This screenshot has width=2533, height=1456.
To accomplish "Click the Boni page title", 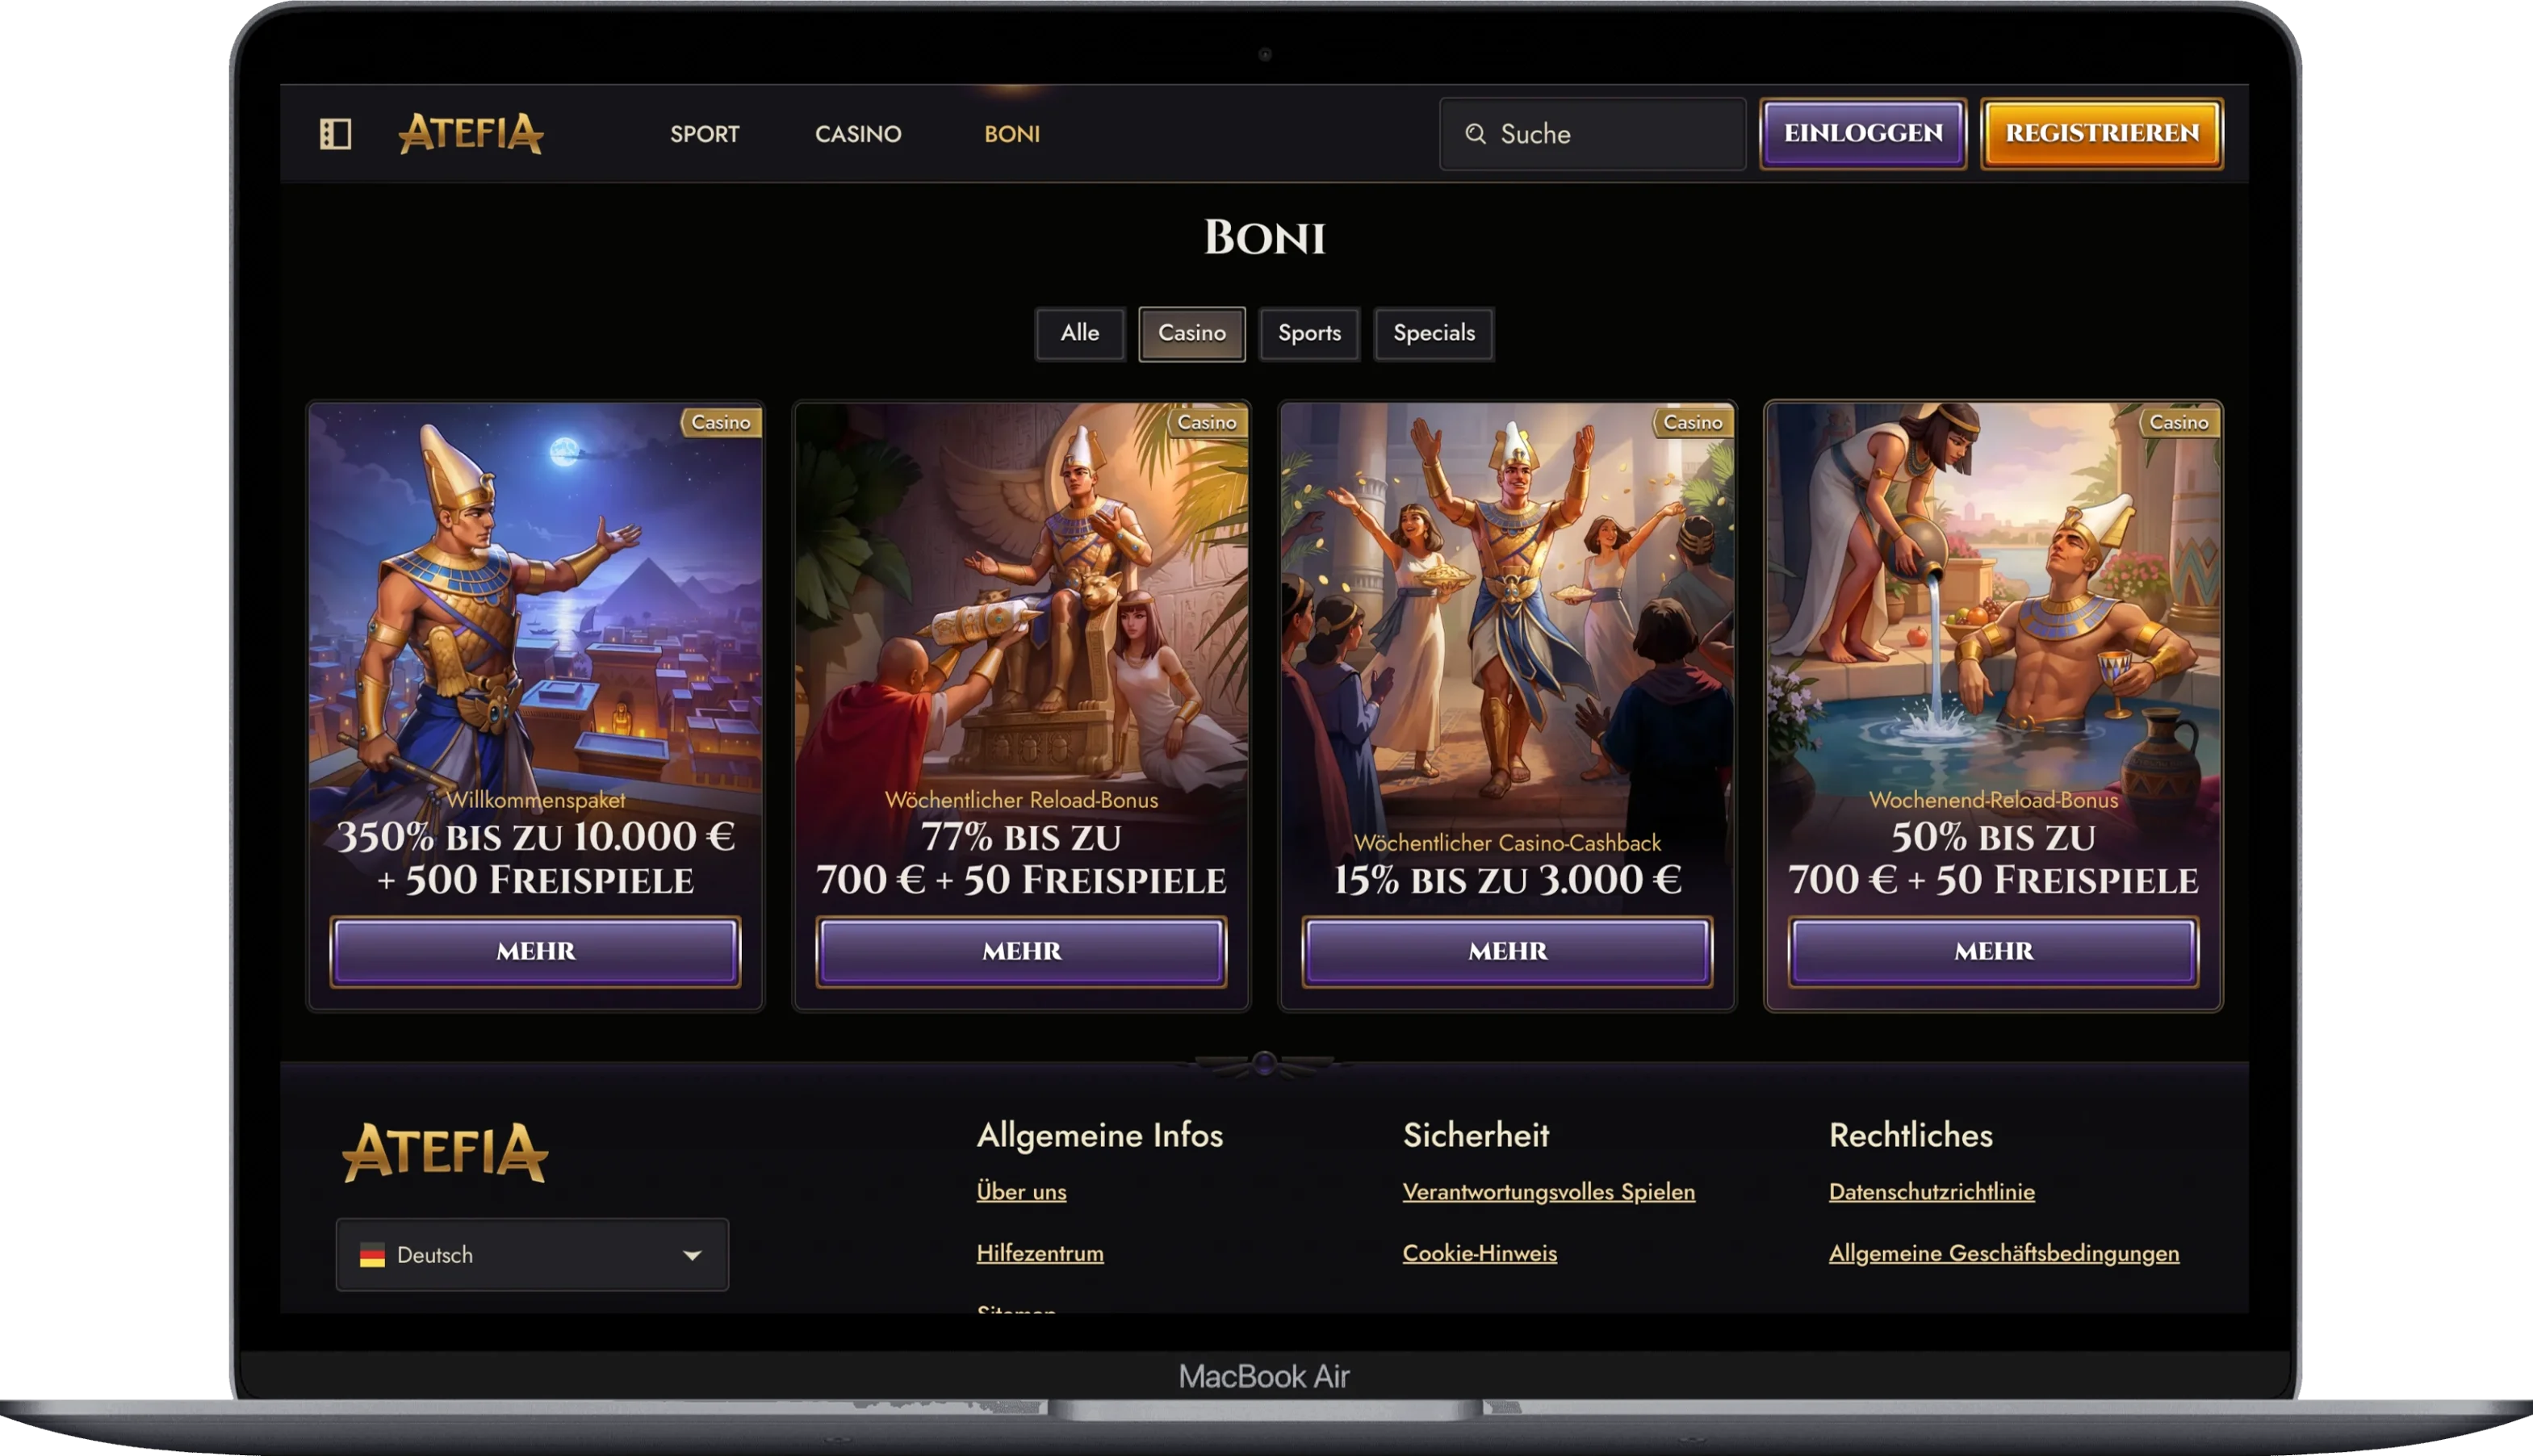I will pyautogui.click(x=1265, y=238).
